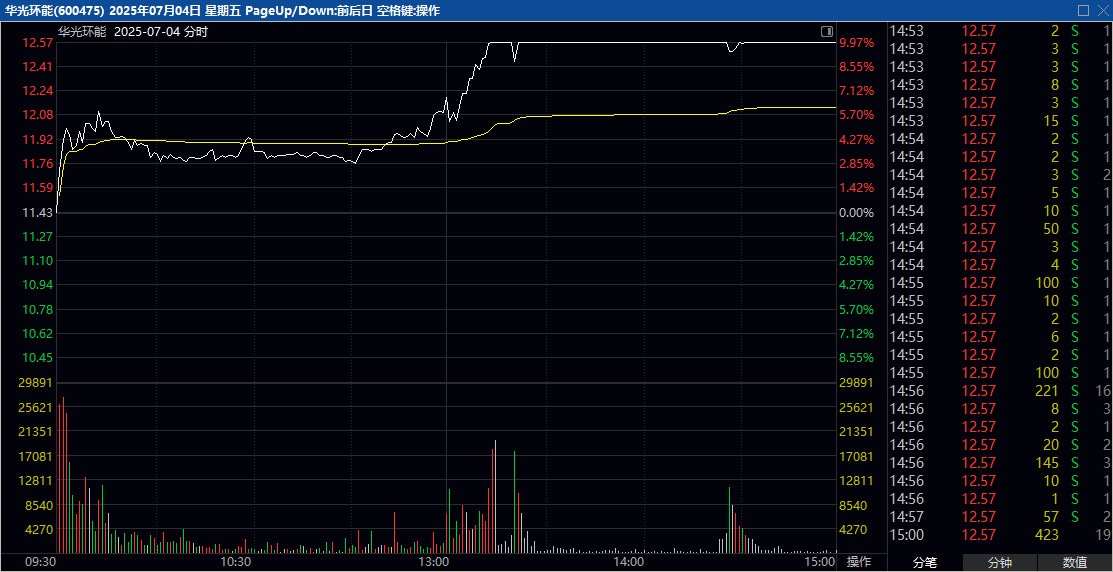Click the 9.97% limit-up percentage label
1113x572 pixels.
pyautogui.click(x=857, y=43)
